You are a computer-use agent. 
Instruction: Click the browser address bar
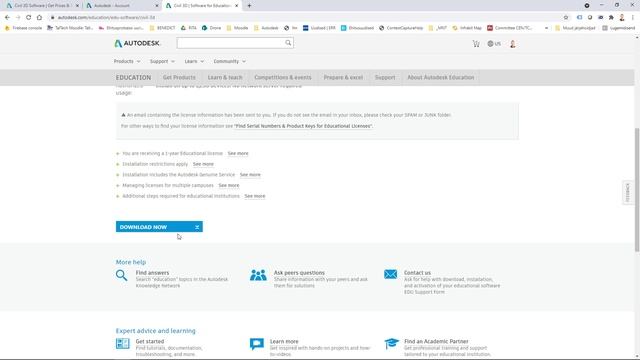306,18
